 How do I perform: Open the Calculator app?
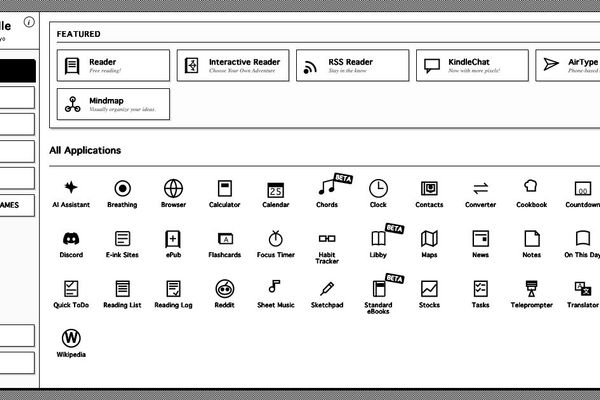225,194
